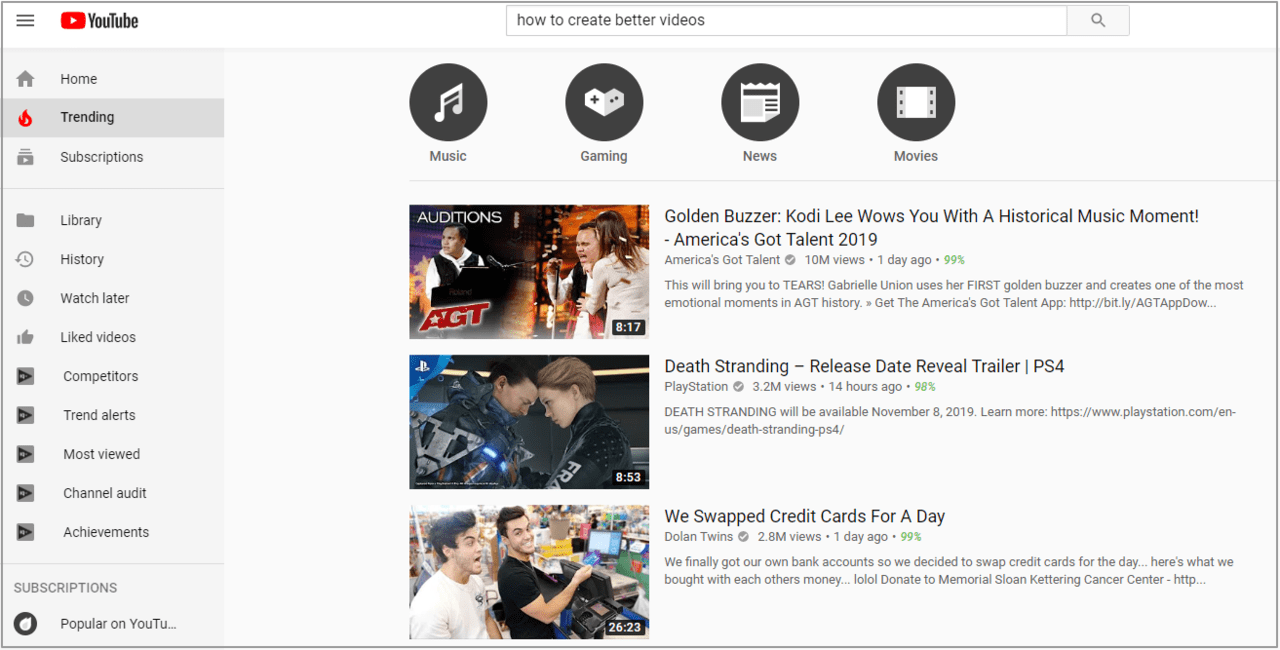Image resolution: width=1280 pixels, height=650 pixels.
Task: Click the Gaming category label
Action: [x=604, y=156]
